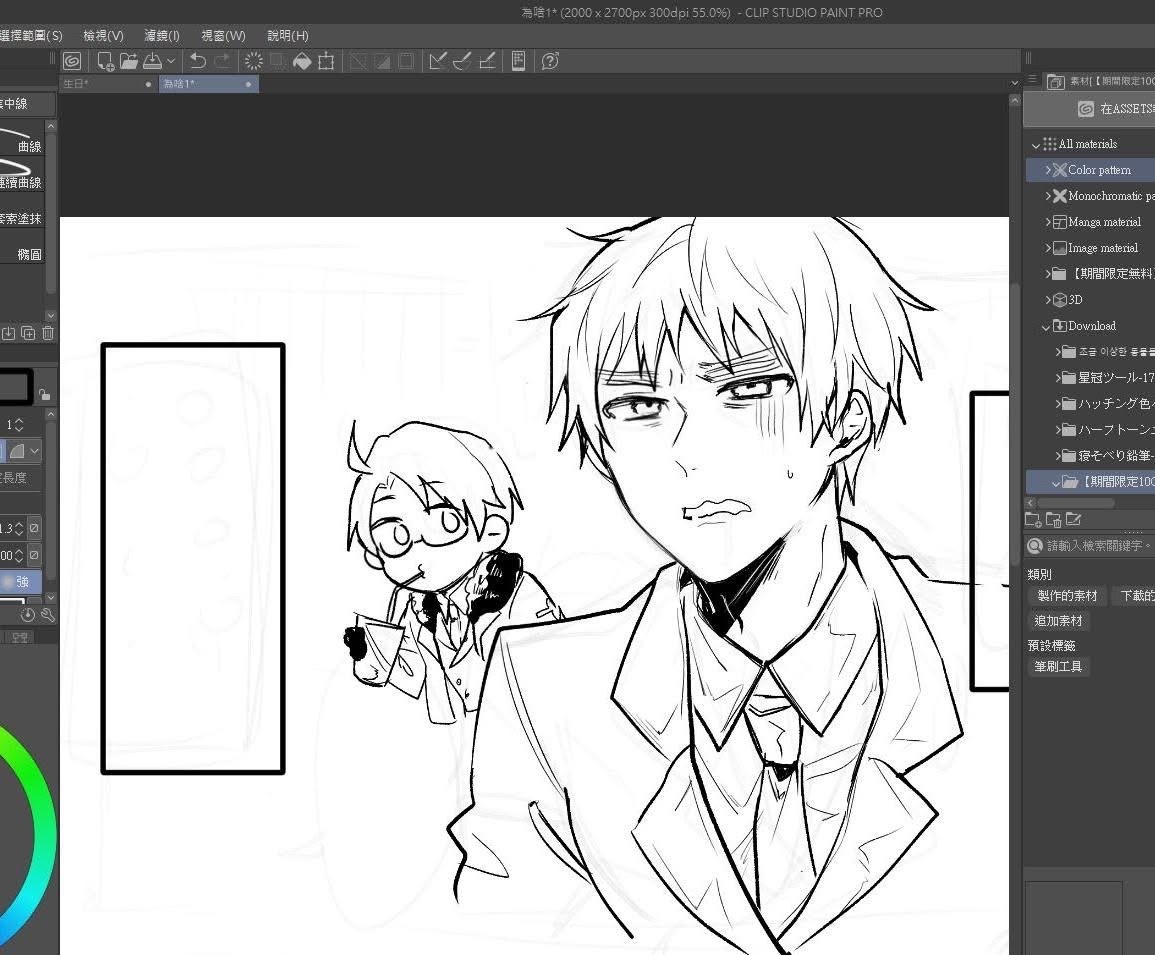Open the 檢視(V) menu

103,35
